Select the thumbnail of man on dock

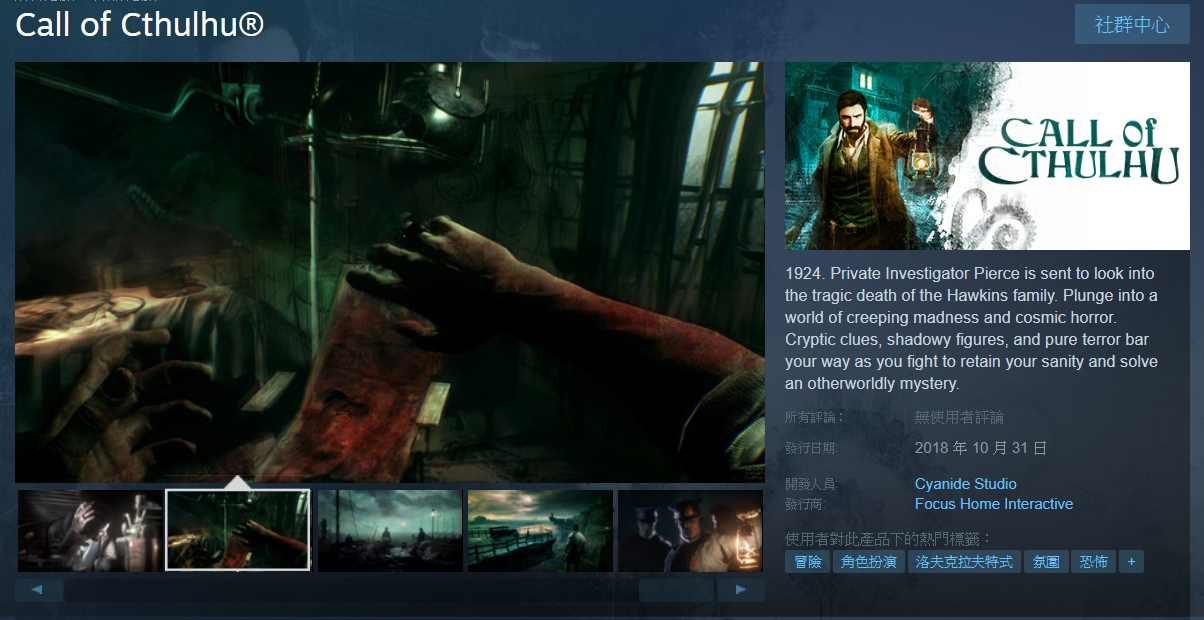tap(540, 530)
